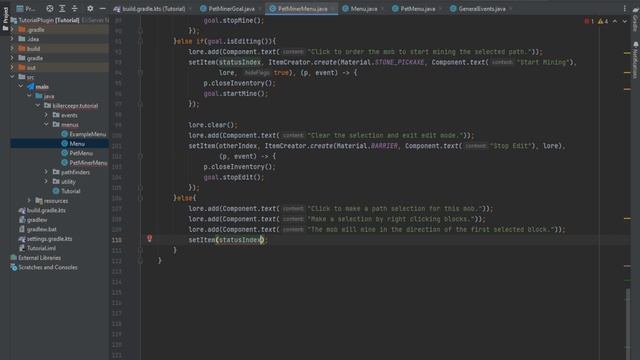The image size is (640, 360).
Task: Click the Expand All icon in Project toolbar
Action: click(x=62, y=9)
